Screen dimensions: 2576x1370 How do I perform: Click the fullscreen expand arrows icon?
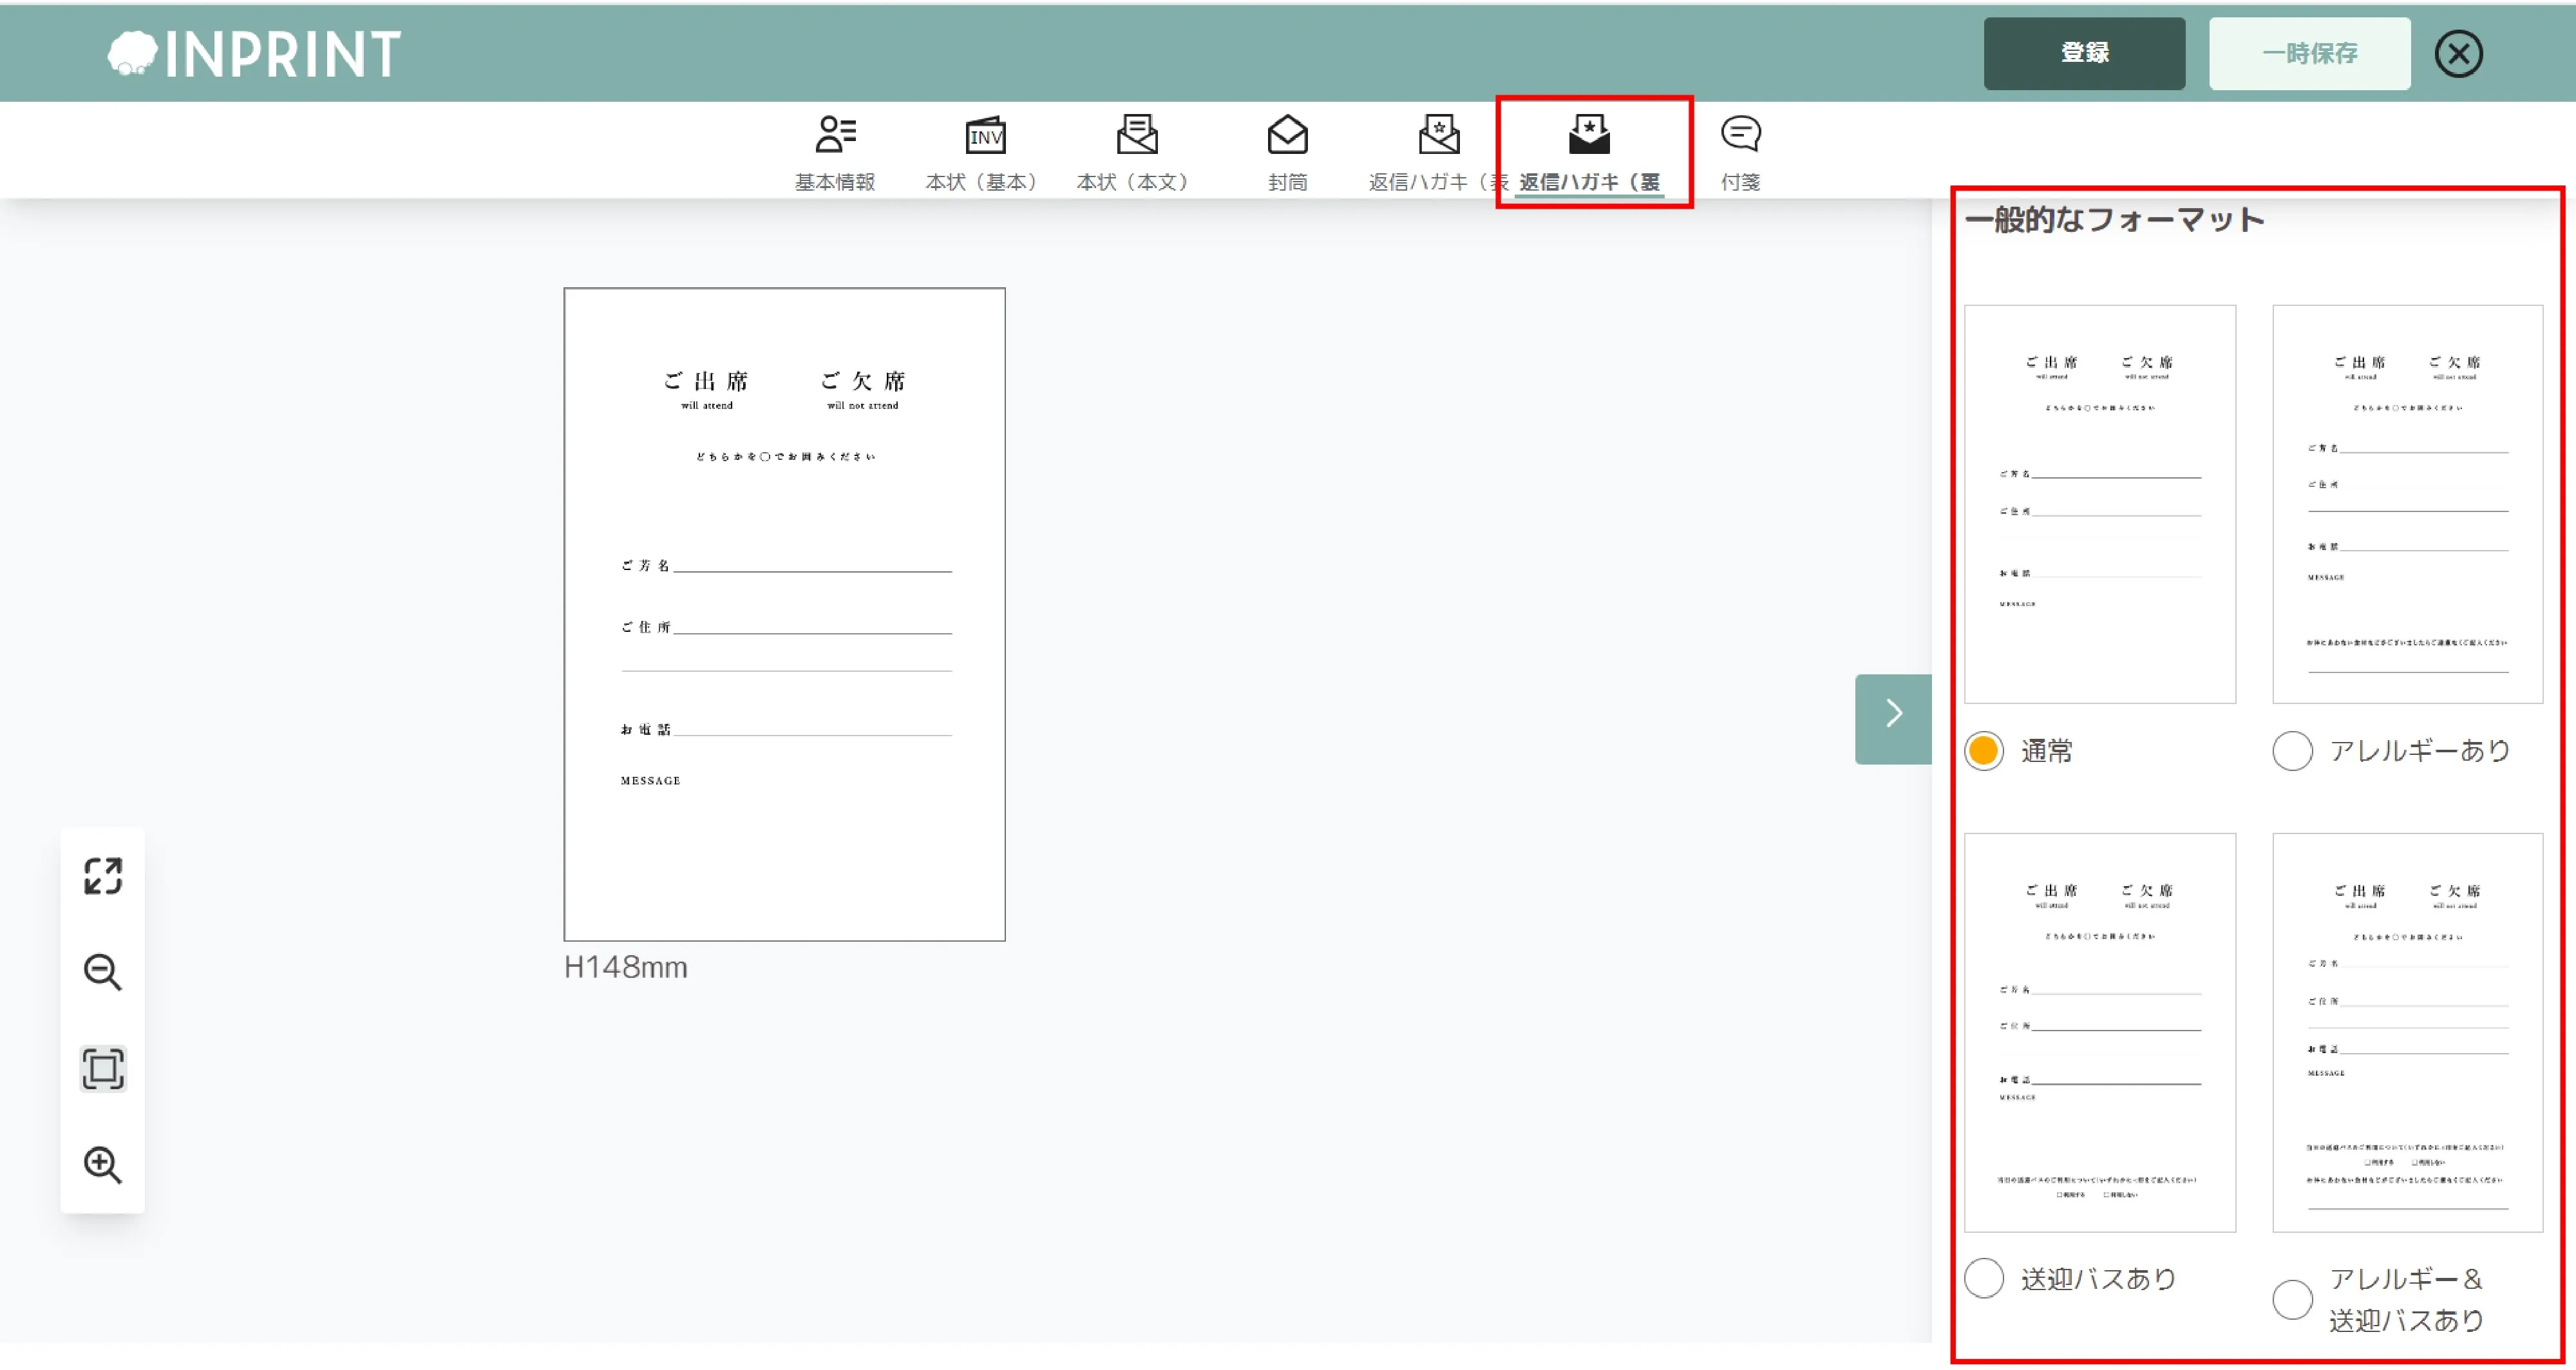[103, 876]
